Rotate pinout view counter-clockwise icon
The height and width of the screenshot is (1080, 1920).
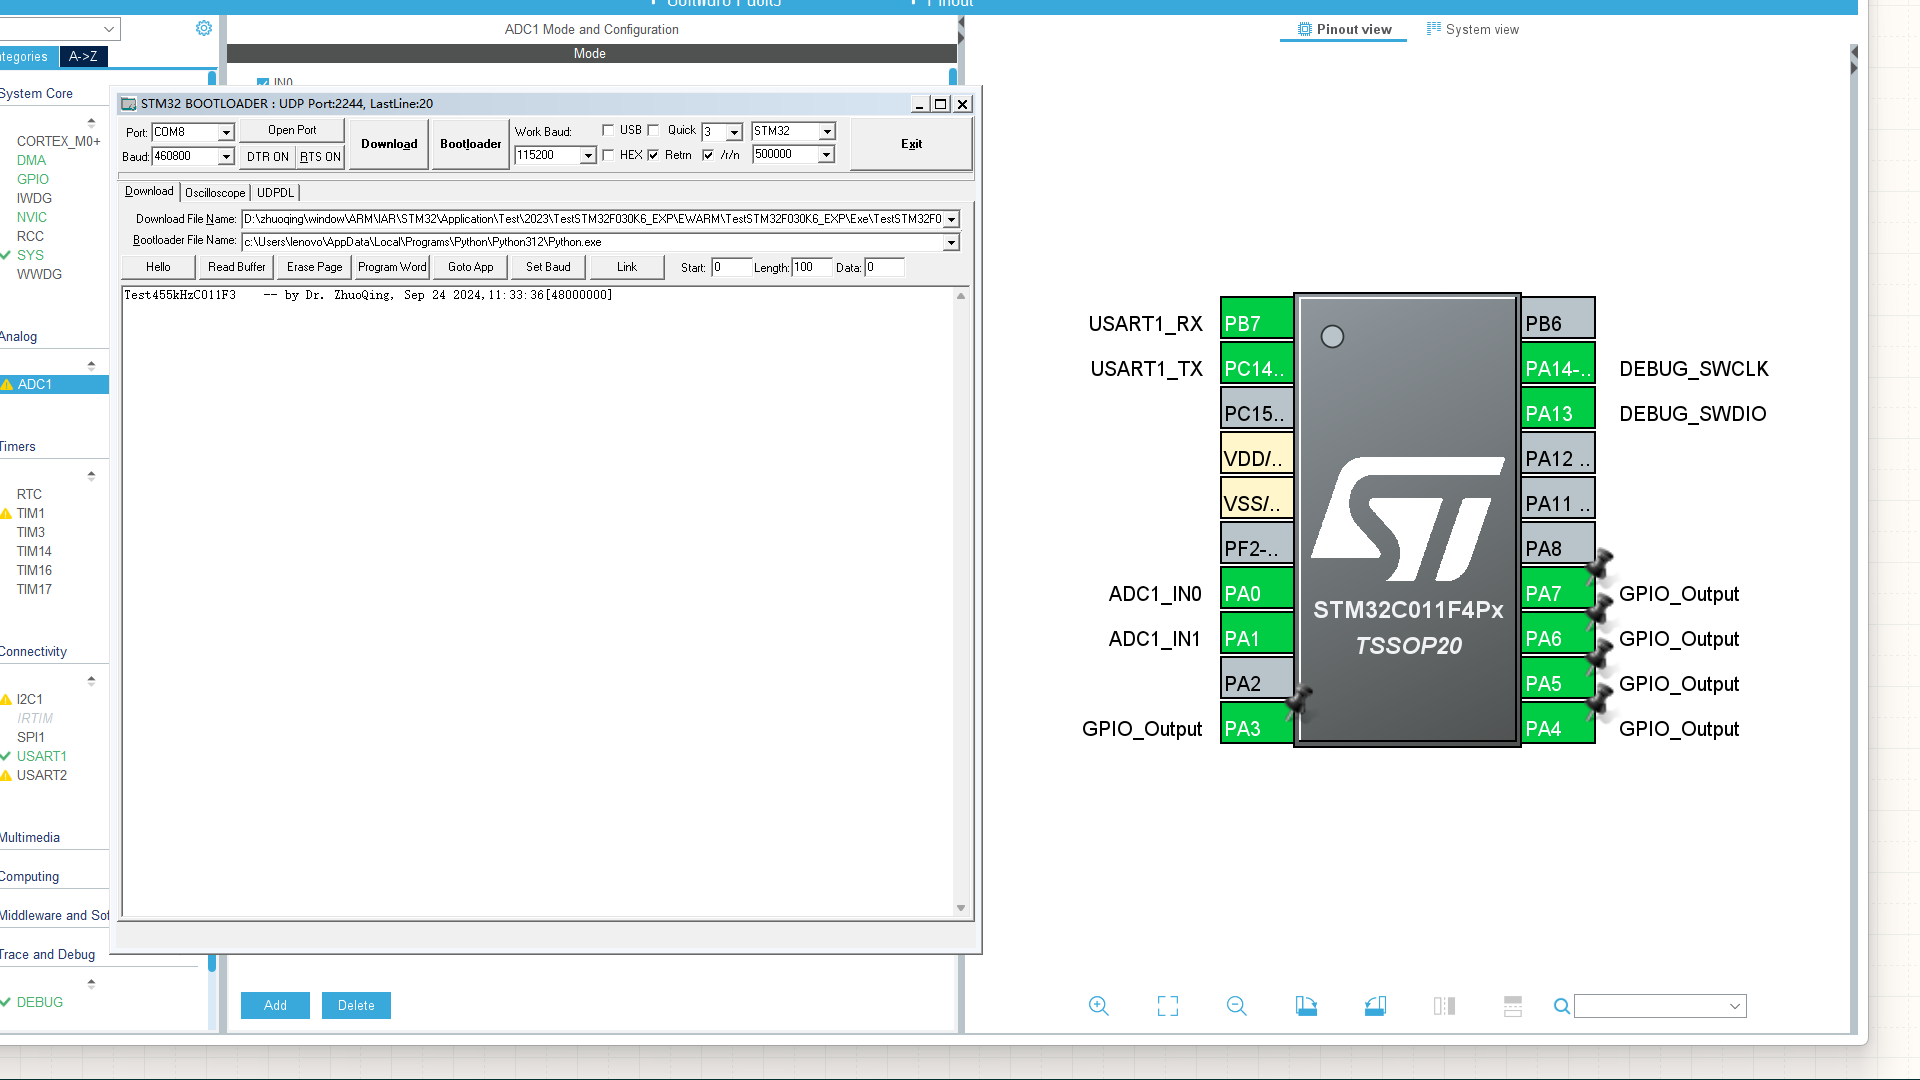pos(1375,1006)
